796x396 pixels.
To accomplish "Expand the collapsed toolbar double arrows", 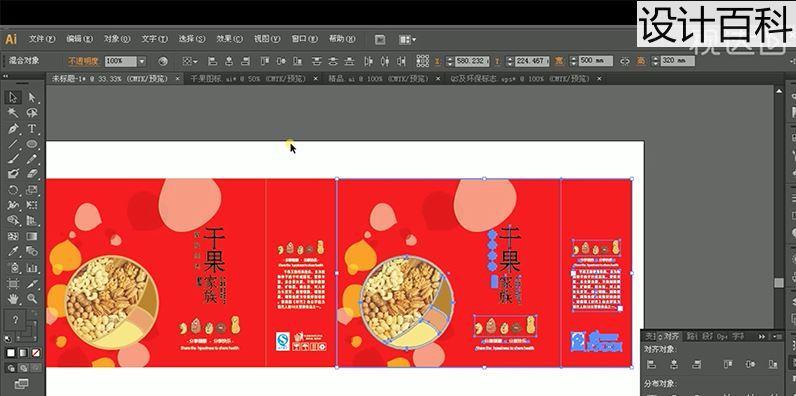I will click(x=5, y=77).
